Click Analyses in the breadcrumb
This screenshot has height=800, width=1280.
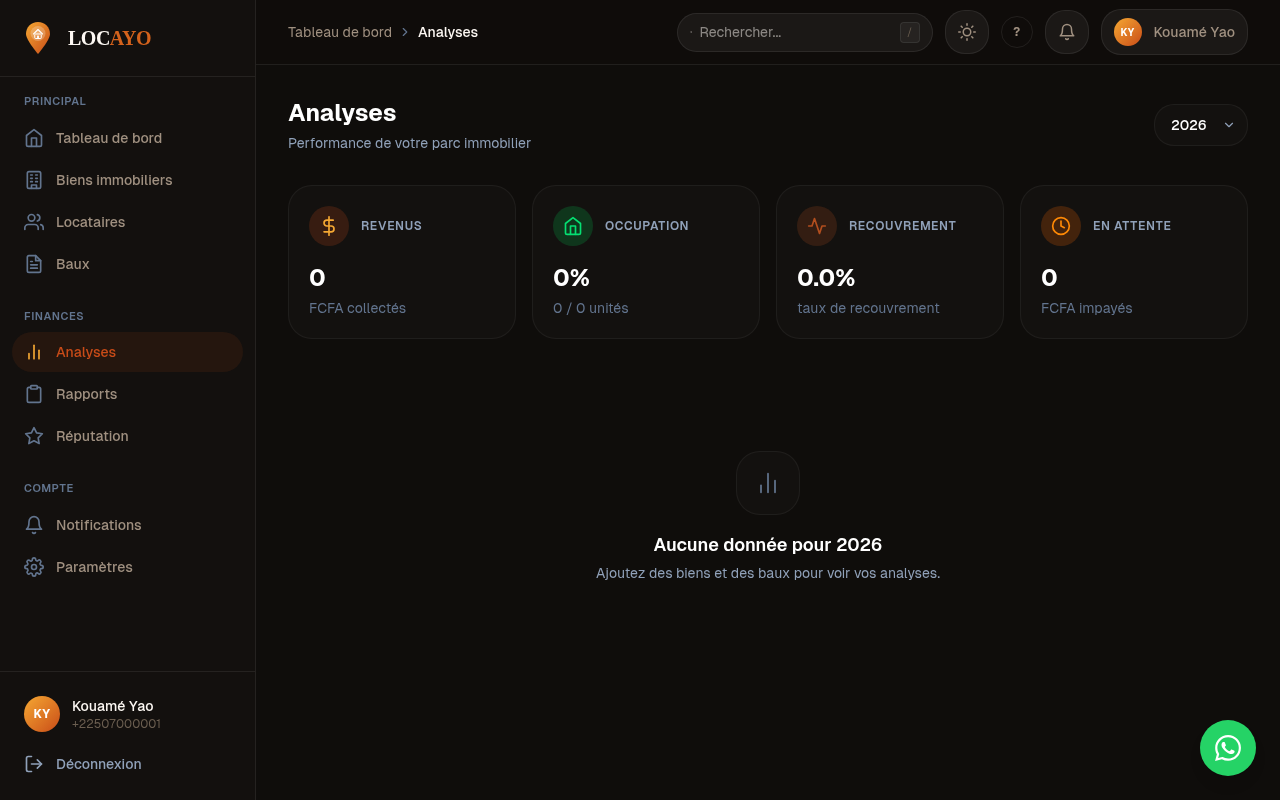click(448, 32)
